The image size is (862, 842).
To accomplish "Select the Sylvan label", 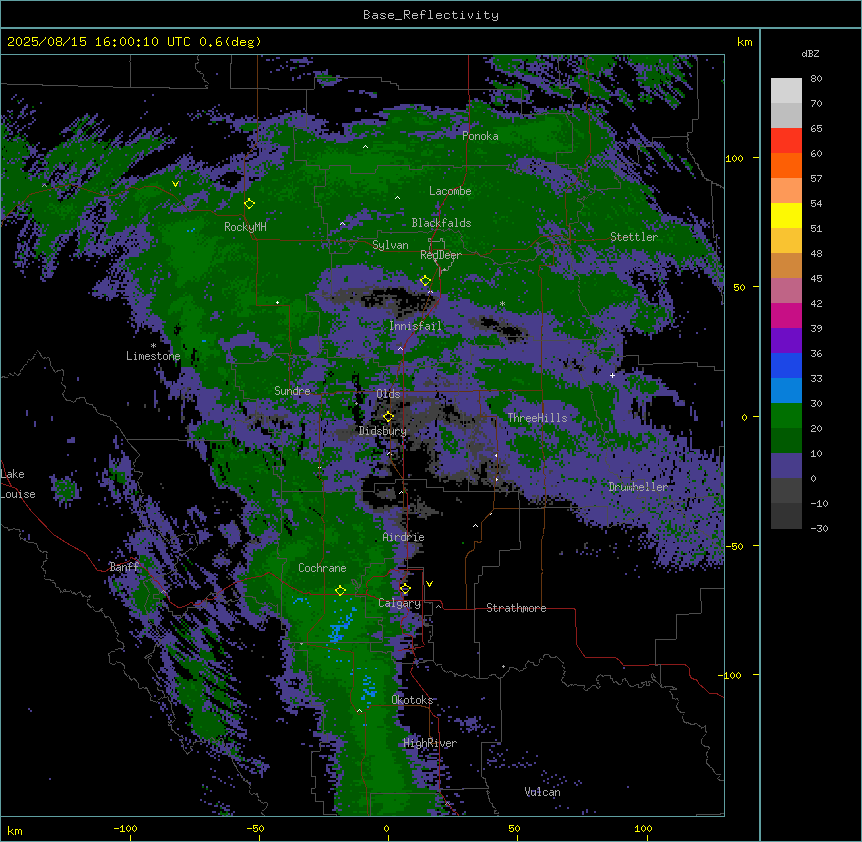I will (390, 245).
